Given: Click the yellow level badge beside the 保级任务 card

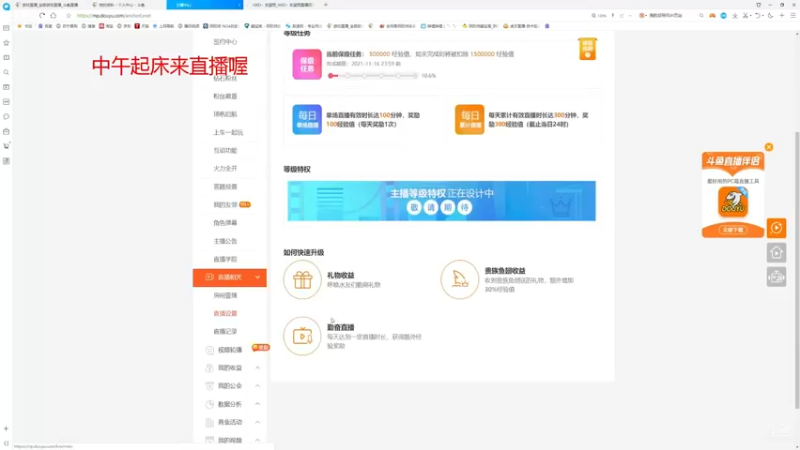Looking at the screenshot, I should (x=587, y=49).
